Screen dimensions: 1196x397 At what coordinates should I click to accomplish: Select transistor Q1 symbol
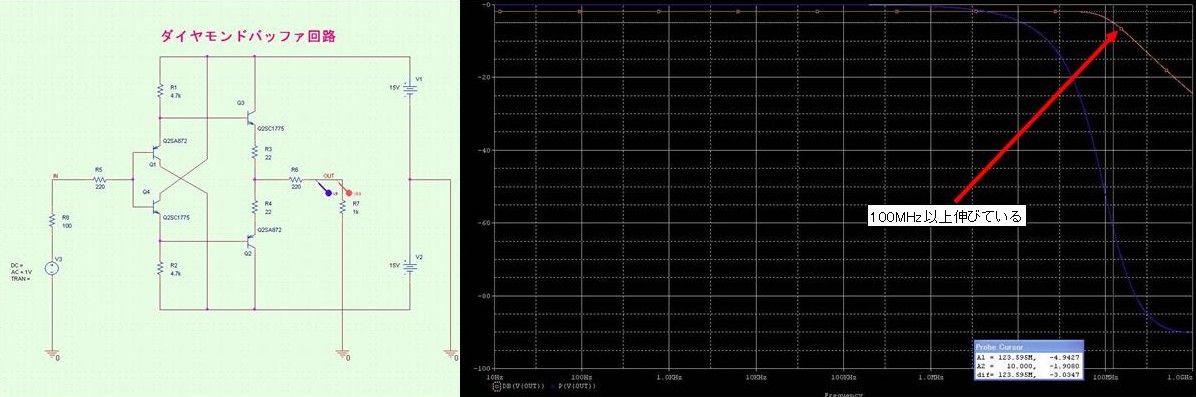click(x=157, y=153)
